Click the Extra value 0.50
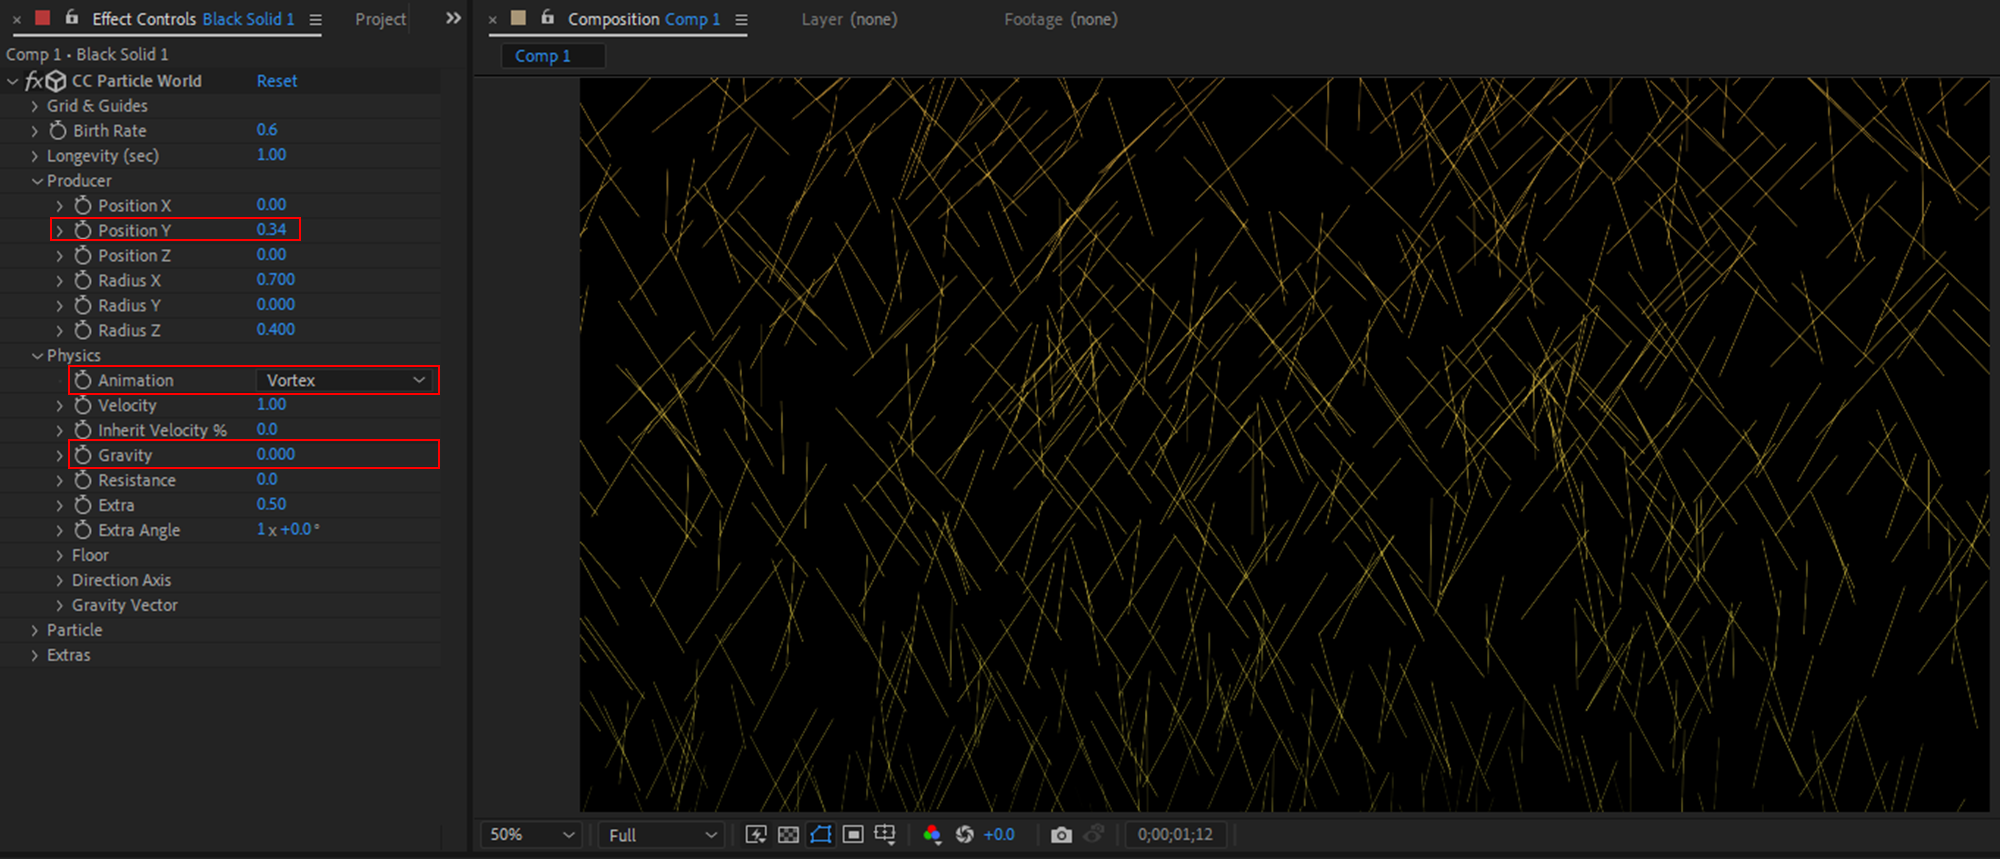The image size is (2000, 859). pyautogui.click(x=271, y=504)
